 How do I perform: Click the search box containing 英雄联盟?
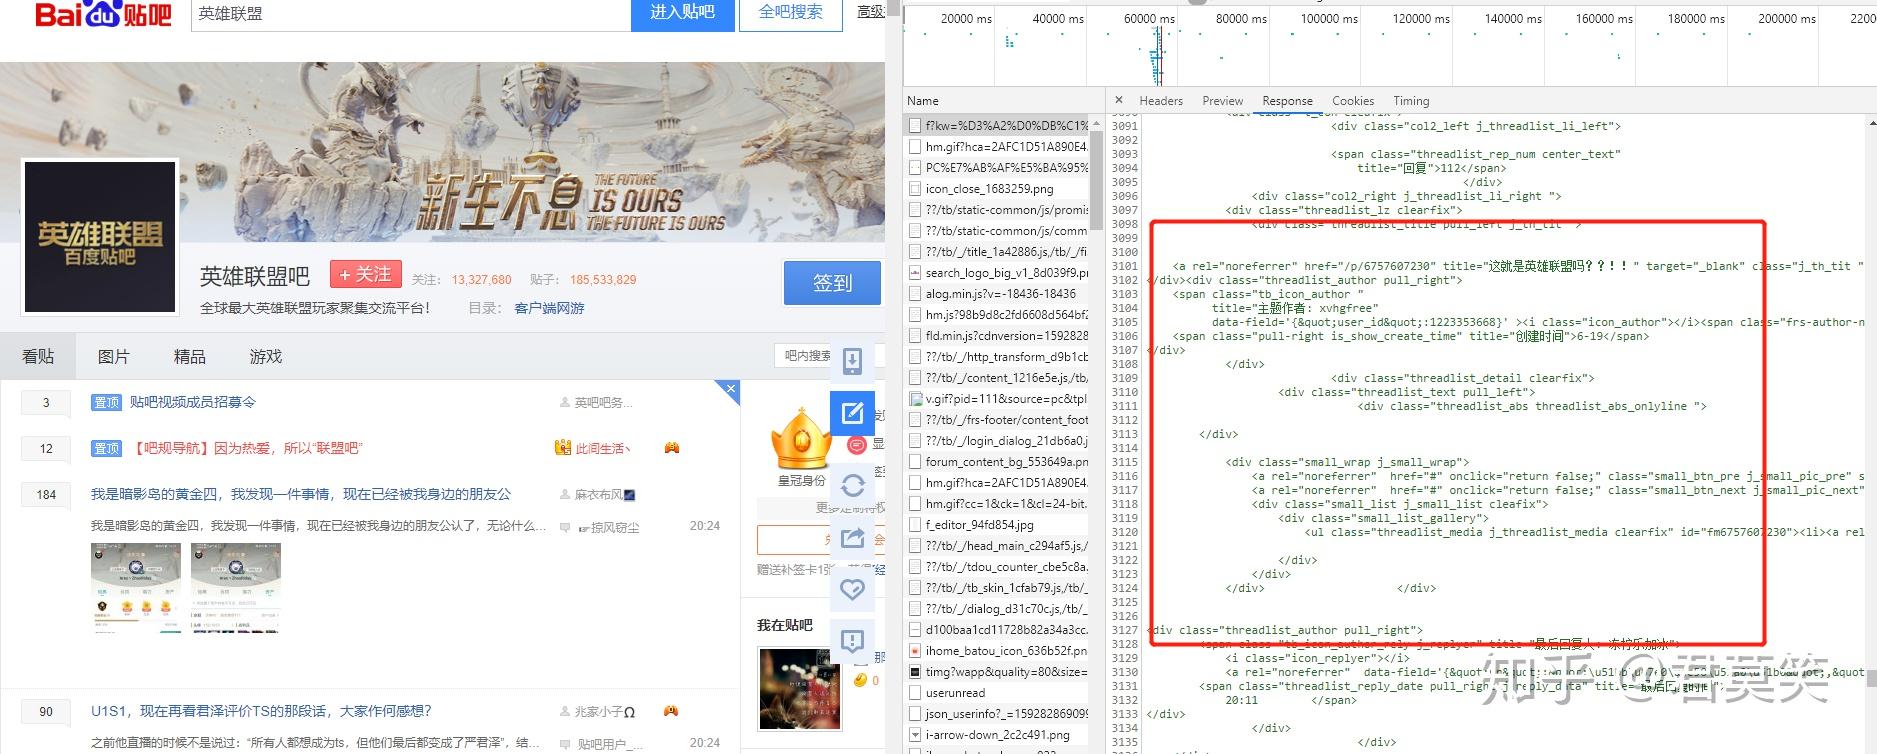[410, 14]
